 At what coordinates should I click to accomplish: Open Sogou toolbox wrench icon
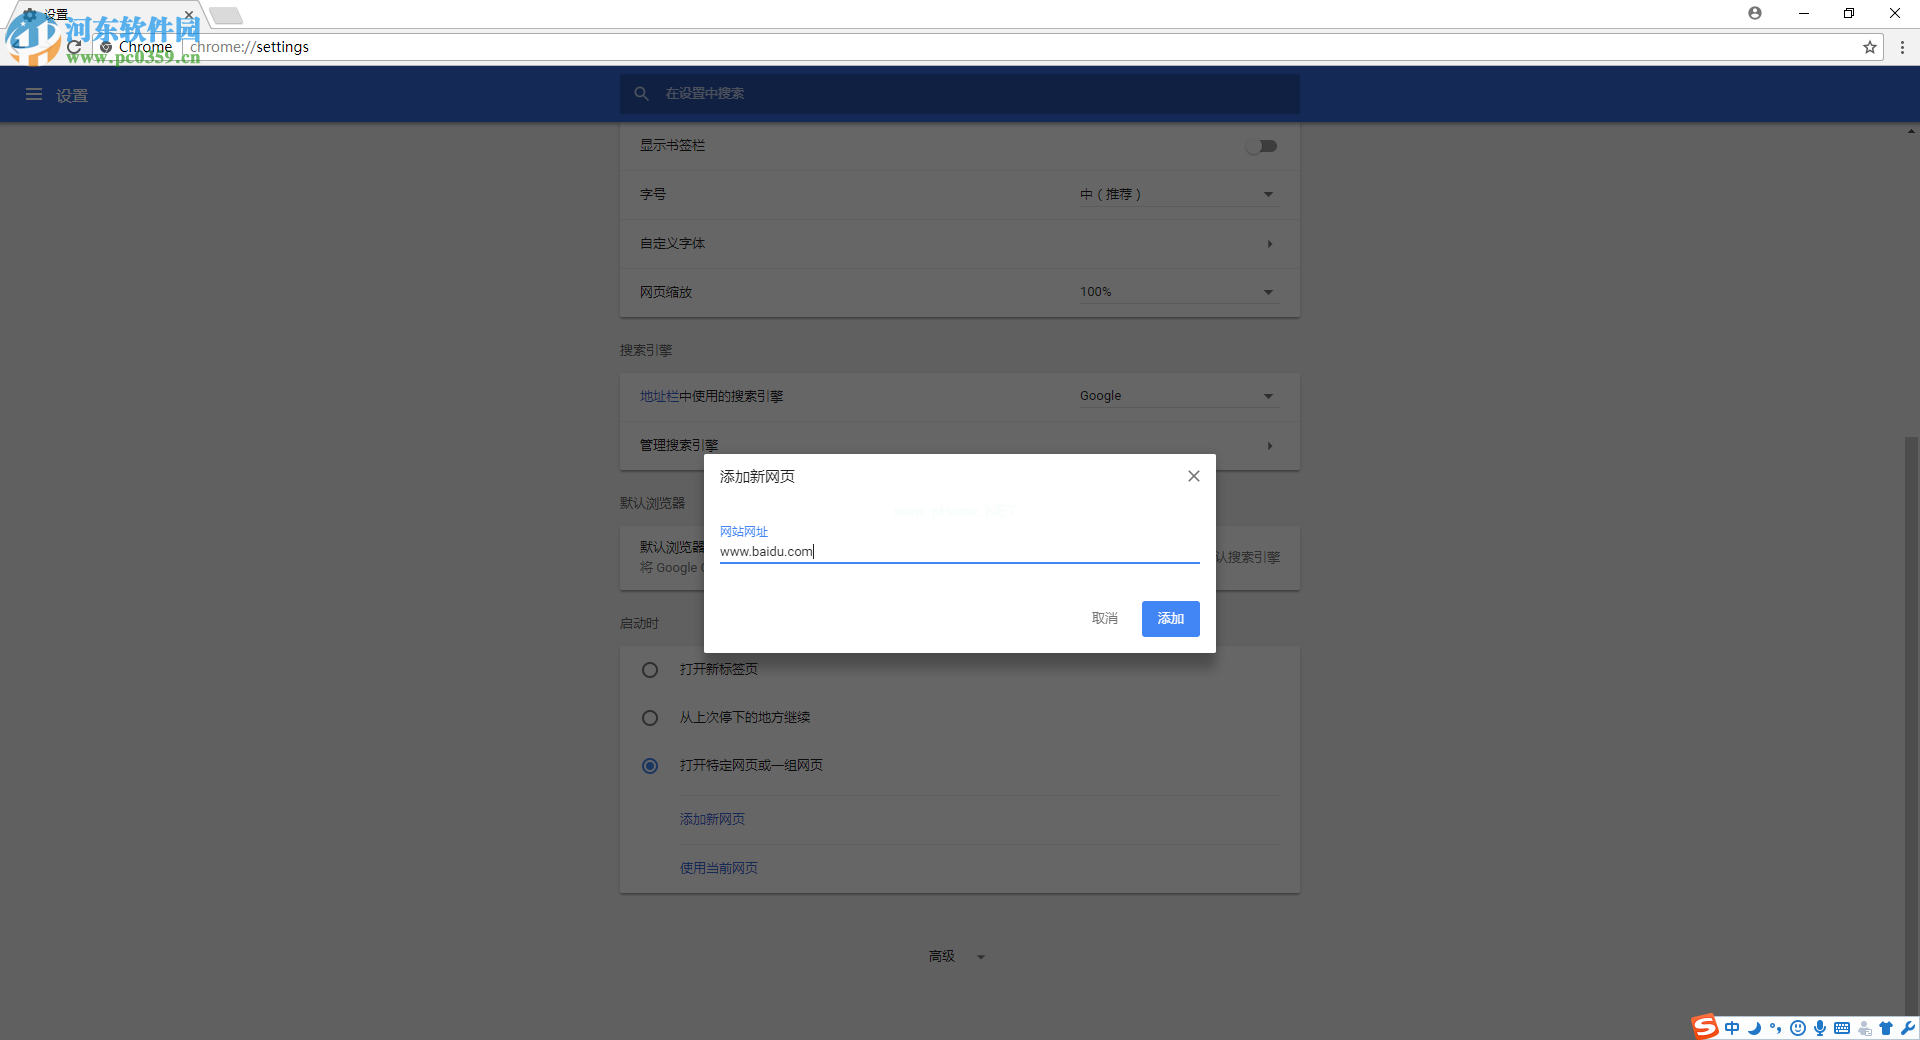point(1908,1028)
